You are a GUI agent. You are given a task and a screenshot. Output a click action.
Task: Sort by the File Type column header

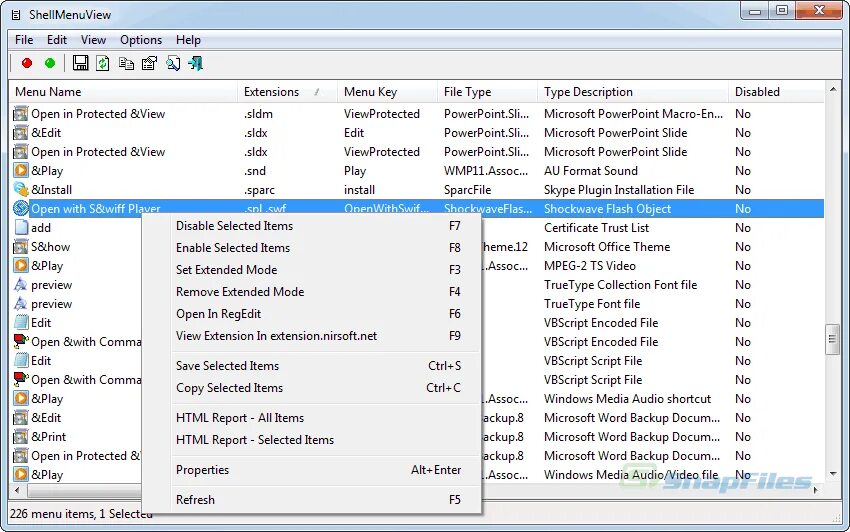click(487, 92)
